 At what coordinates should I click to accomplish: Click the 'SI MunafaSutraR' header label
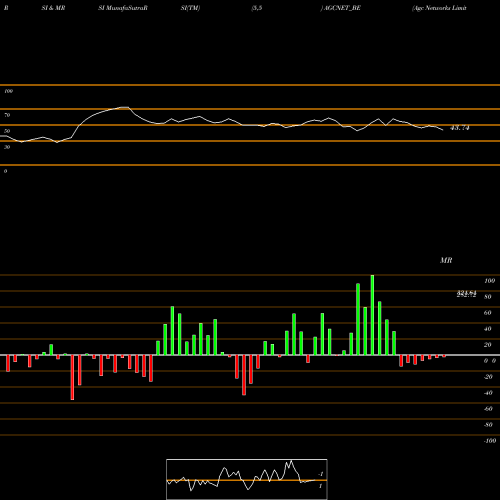(123, 8)
